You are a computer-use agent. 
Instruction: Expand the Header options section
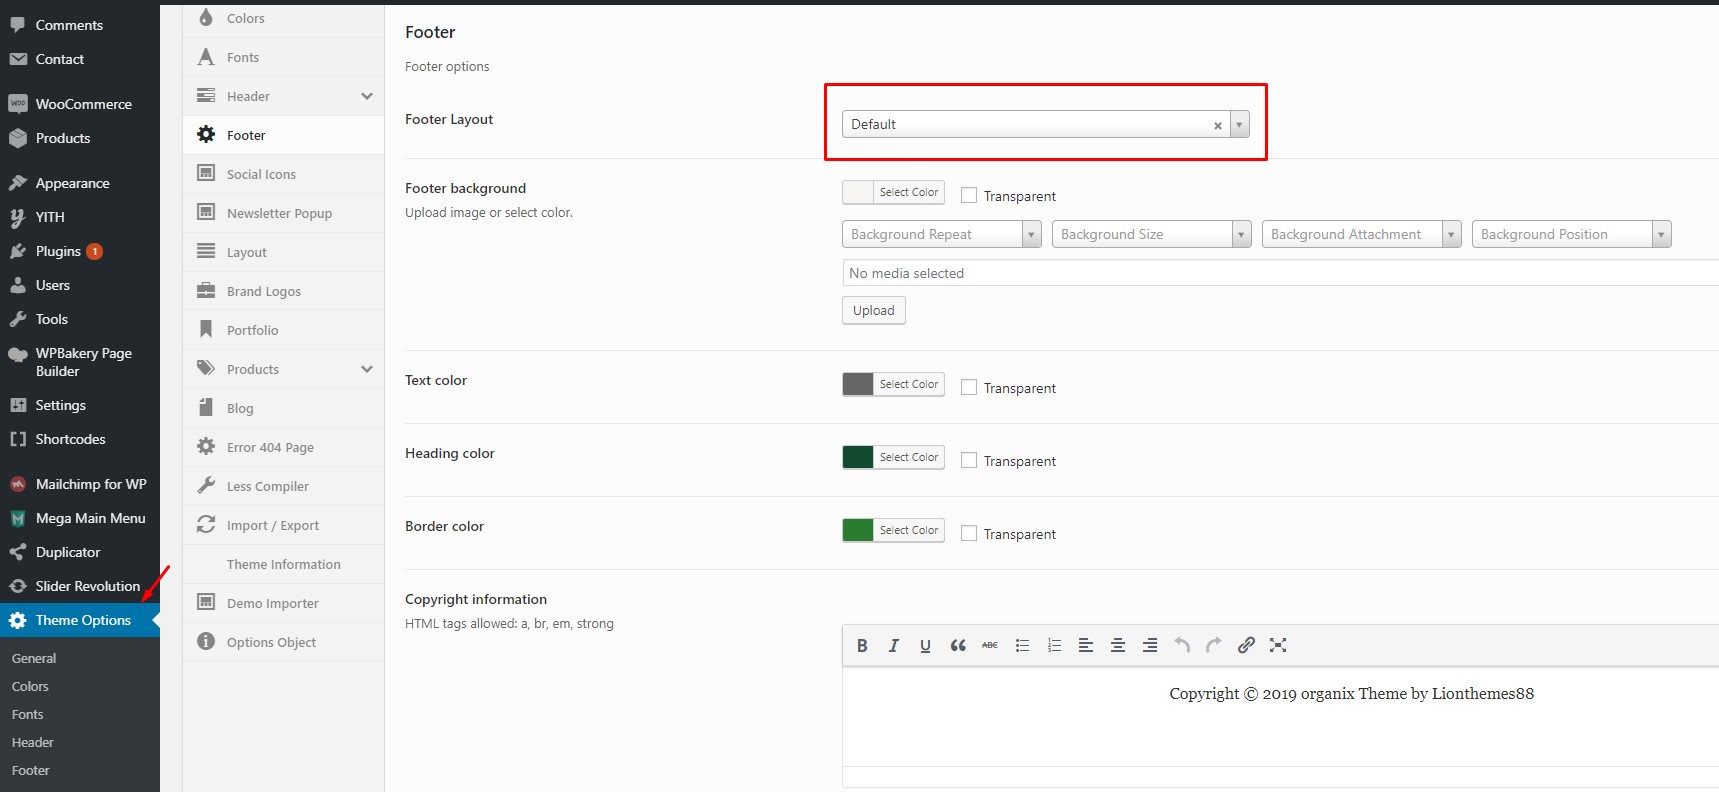coord(366,96)
